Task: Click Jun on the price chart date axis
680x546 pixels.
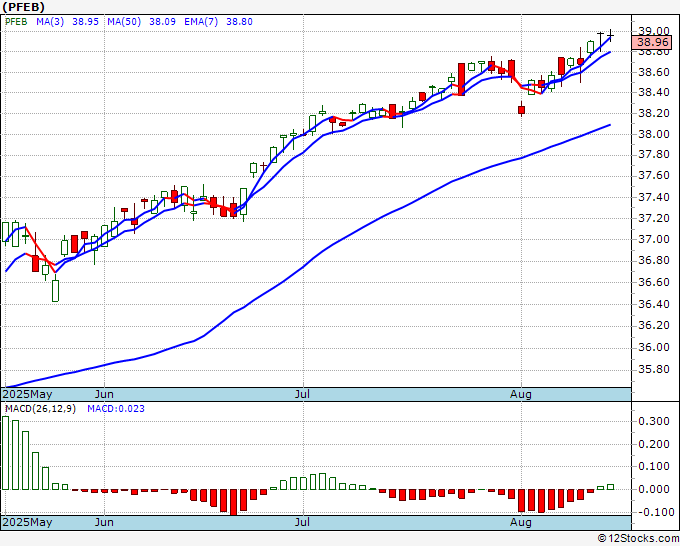Action: [x=104, y=394]
